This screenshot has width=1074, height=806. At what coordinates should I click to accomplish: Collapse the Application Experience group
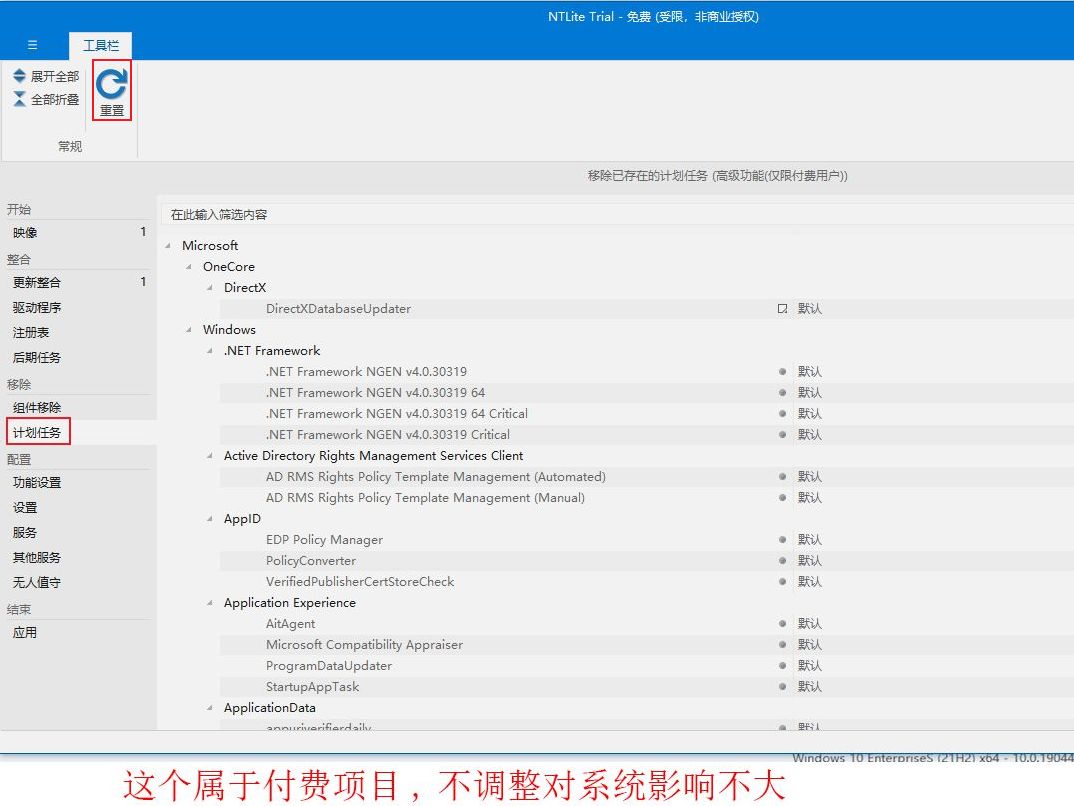[210, 603]
